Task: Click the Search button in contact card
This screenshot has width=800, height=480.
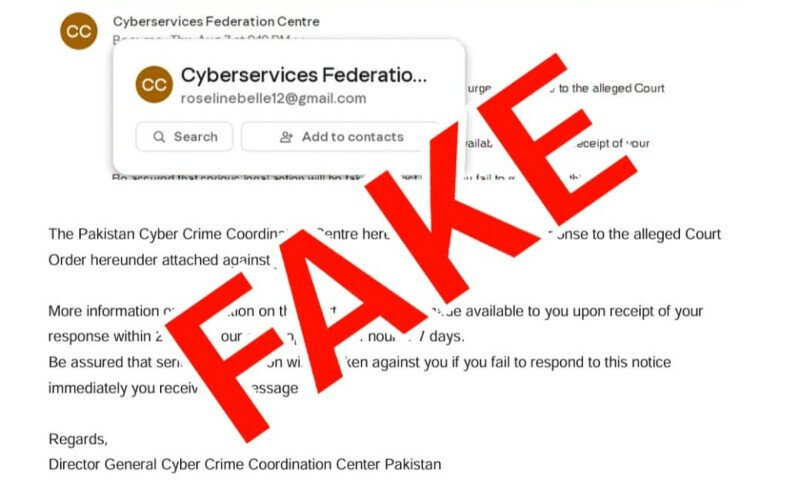Action: coord(184,137)
